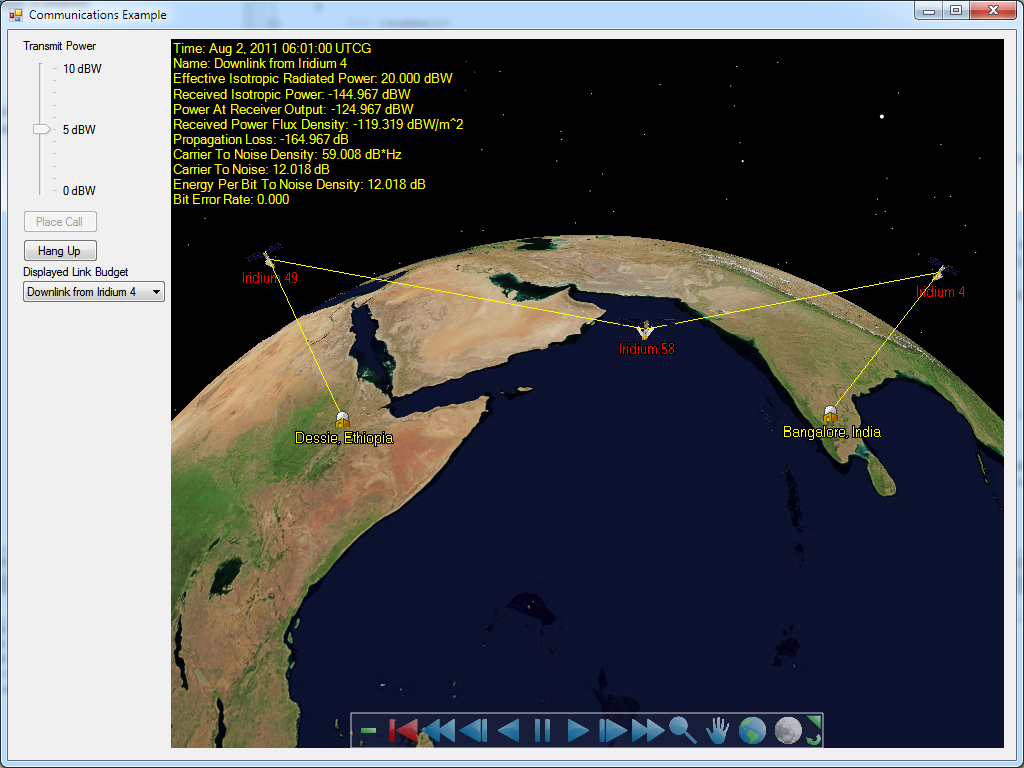Click the Transmit Power slider thumb
The image size is (1024, 768).
[x=42, y=129]
